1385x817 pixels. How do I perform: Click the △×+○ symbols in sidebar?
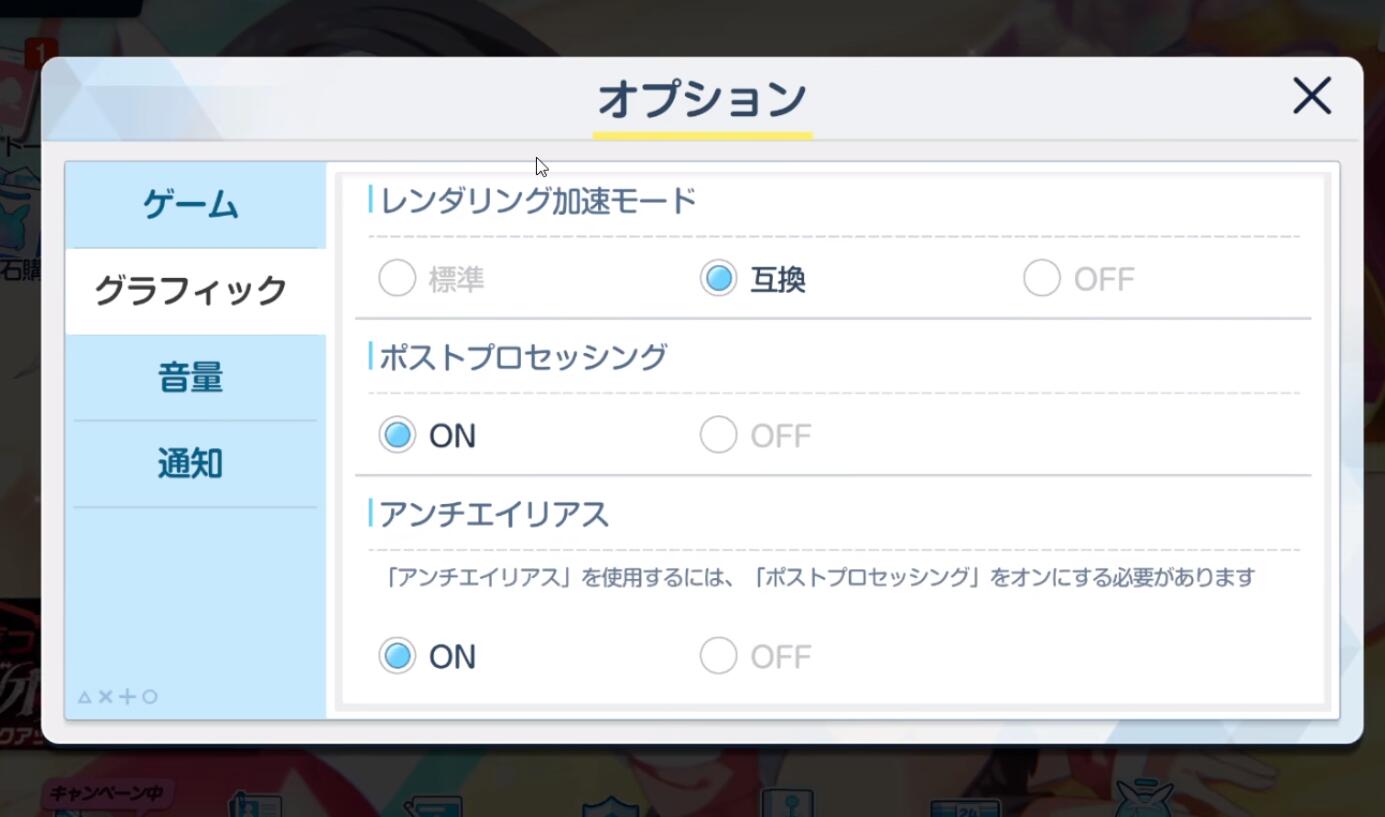coord(118,697)
